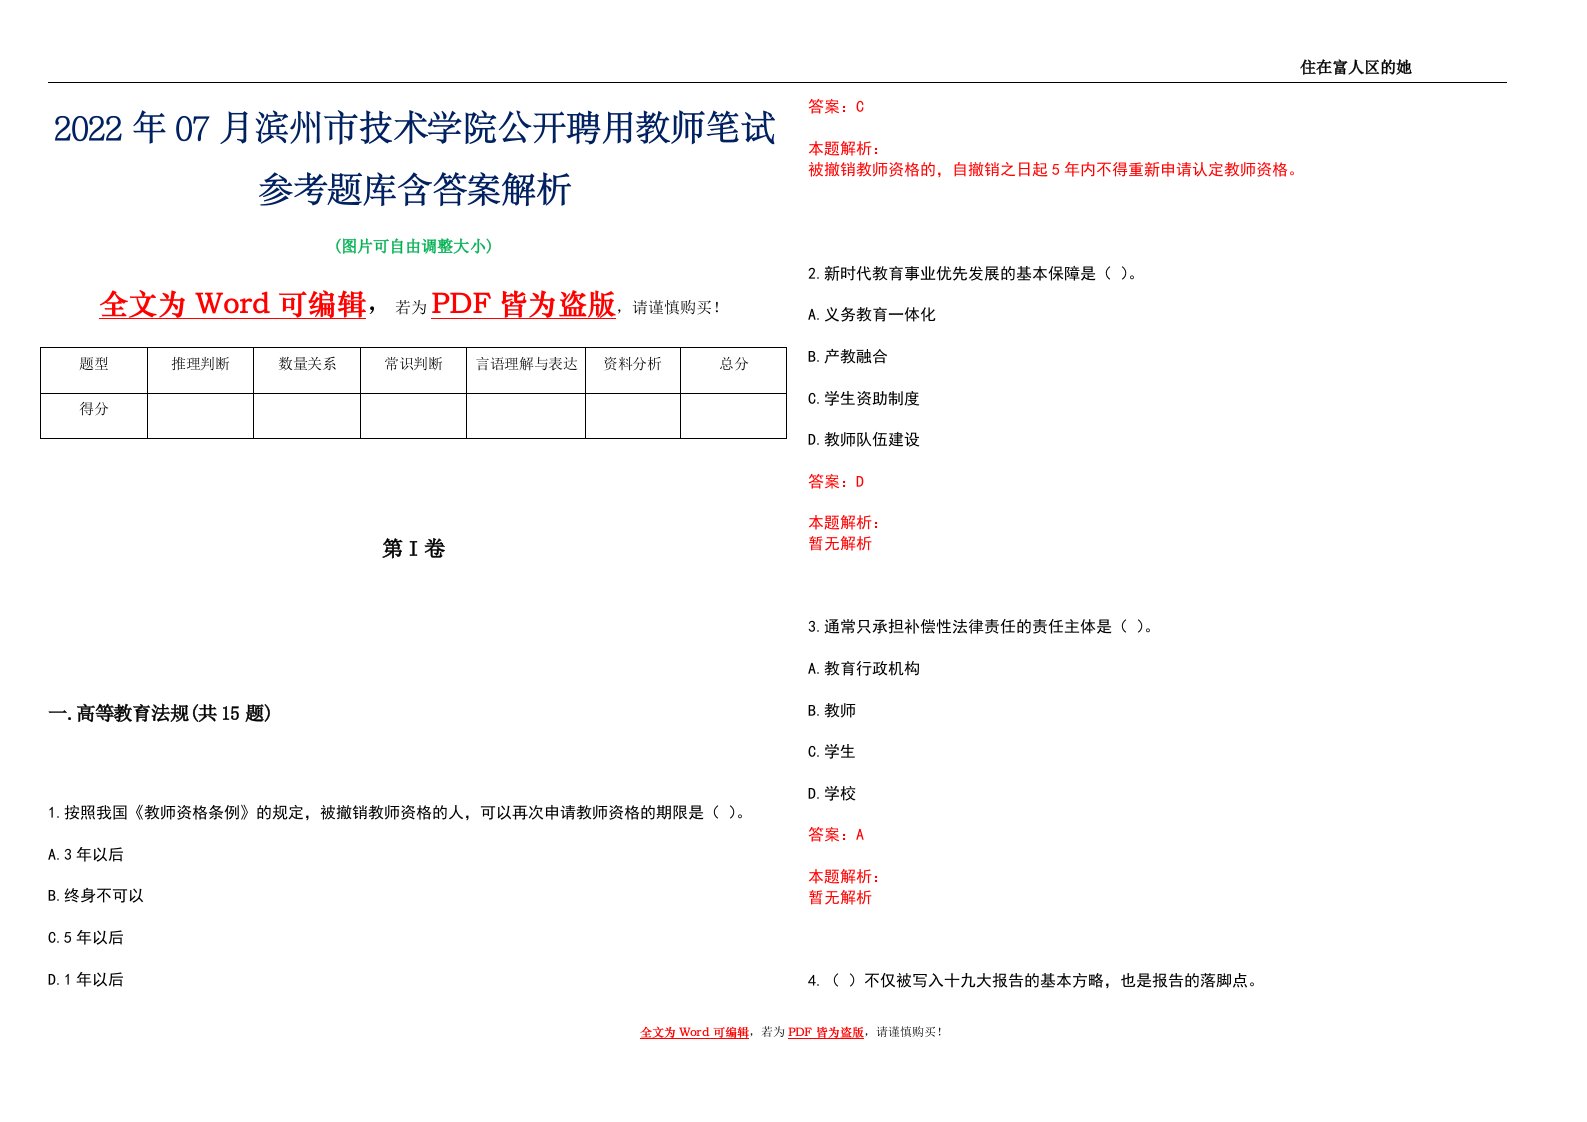Click the 得分 row label cell
Viewport: 1587px width, 1122px height.
click(94, 415)
